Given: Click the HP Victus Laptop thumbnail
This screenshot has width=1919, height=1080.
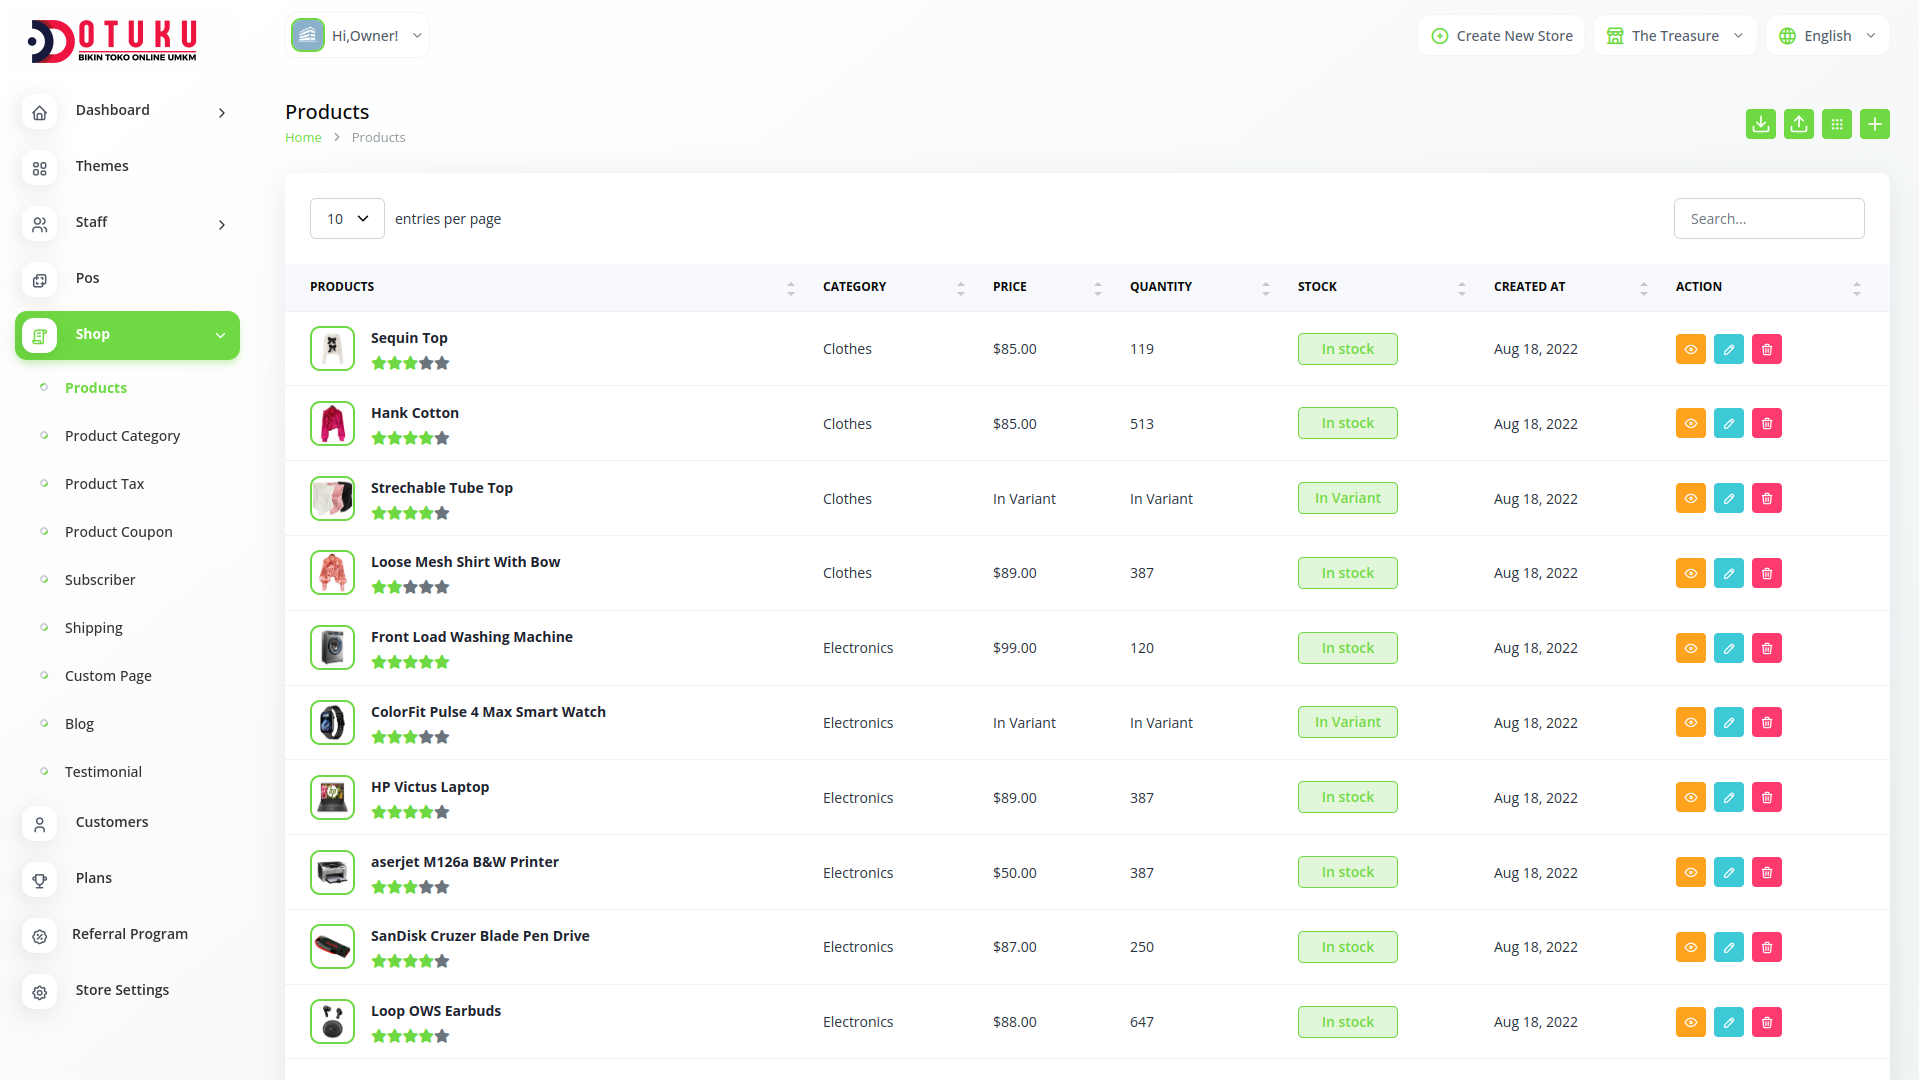Looking at the screenshot, I should [x=332, y=797].
